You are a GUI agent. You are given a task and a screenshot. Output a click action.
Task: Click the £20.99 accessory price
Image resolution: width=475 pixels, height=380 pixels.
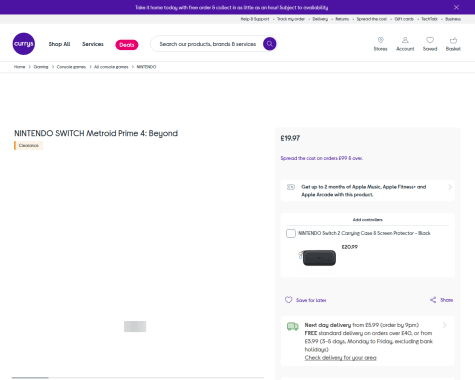tap(350, 247)
